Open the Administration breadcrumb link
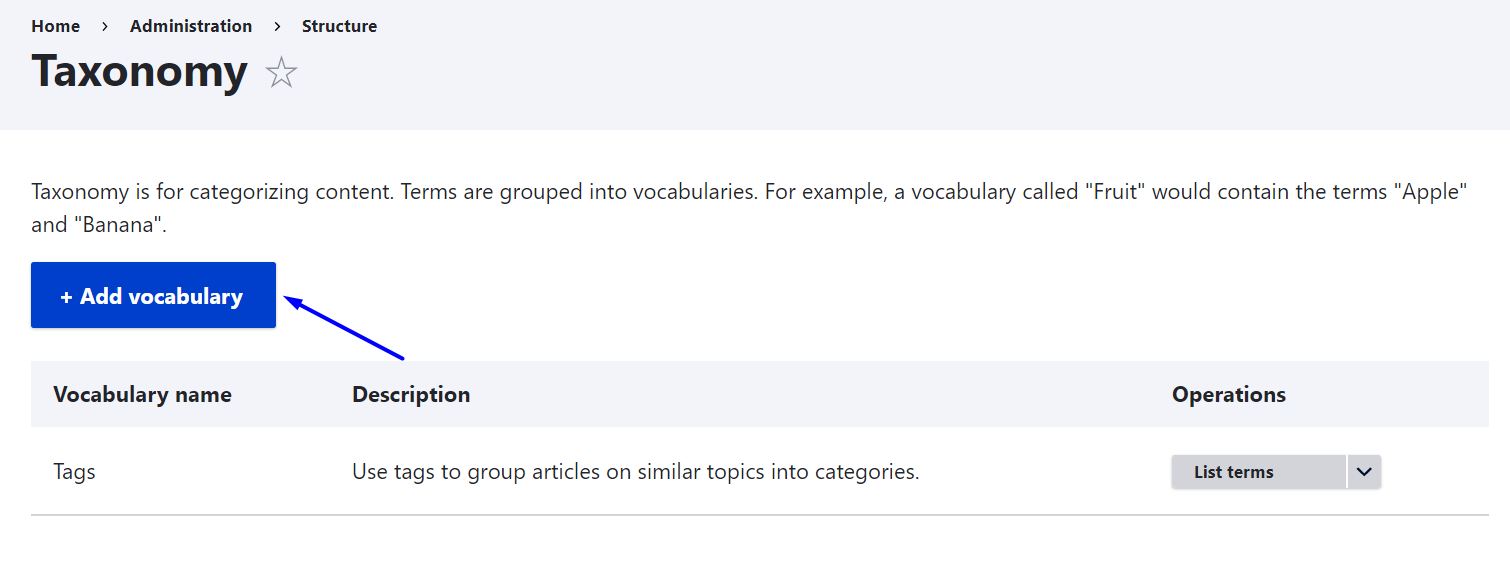Image resolution: width=1510 pixels, height=561 pixels. (x=191, y=26)
